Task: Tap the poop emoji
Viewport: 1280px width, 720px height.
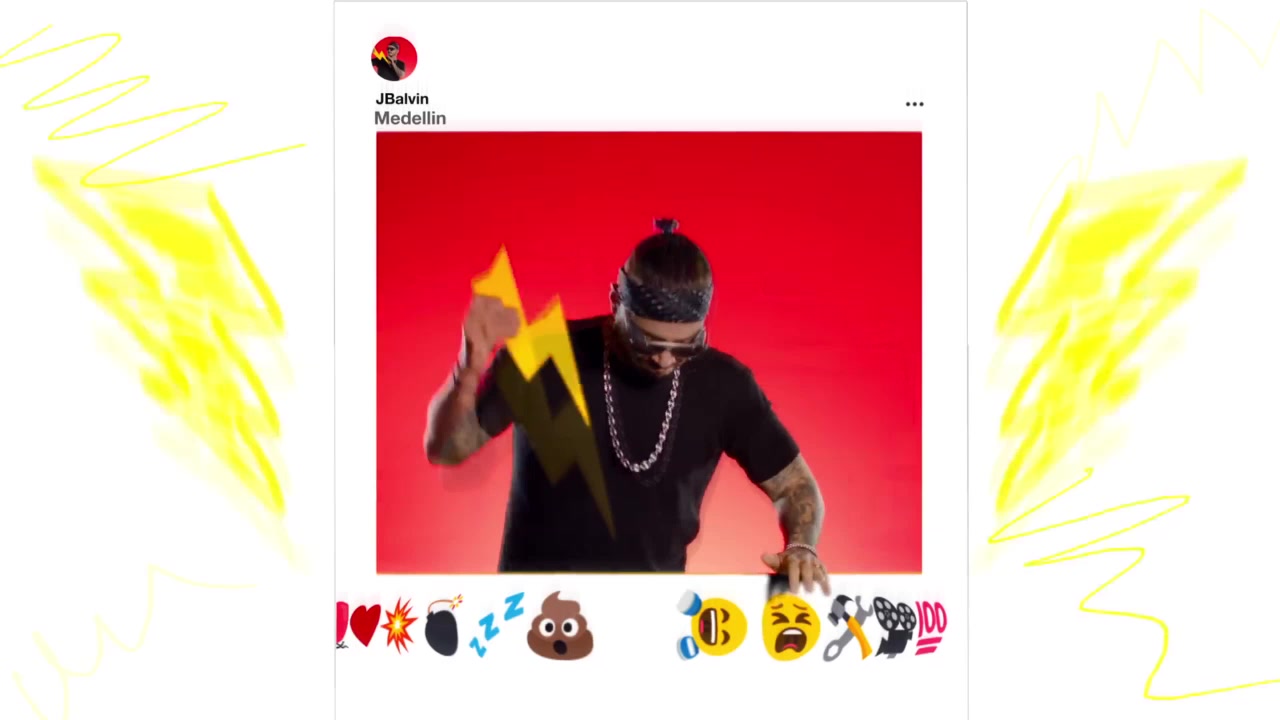Action: point(560,626)
